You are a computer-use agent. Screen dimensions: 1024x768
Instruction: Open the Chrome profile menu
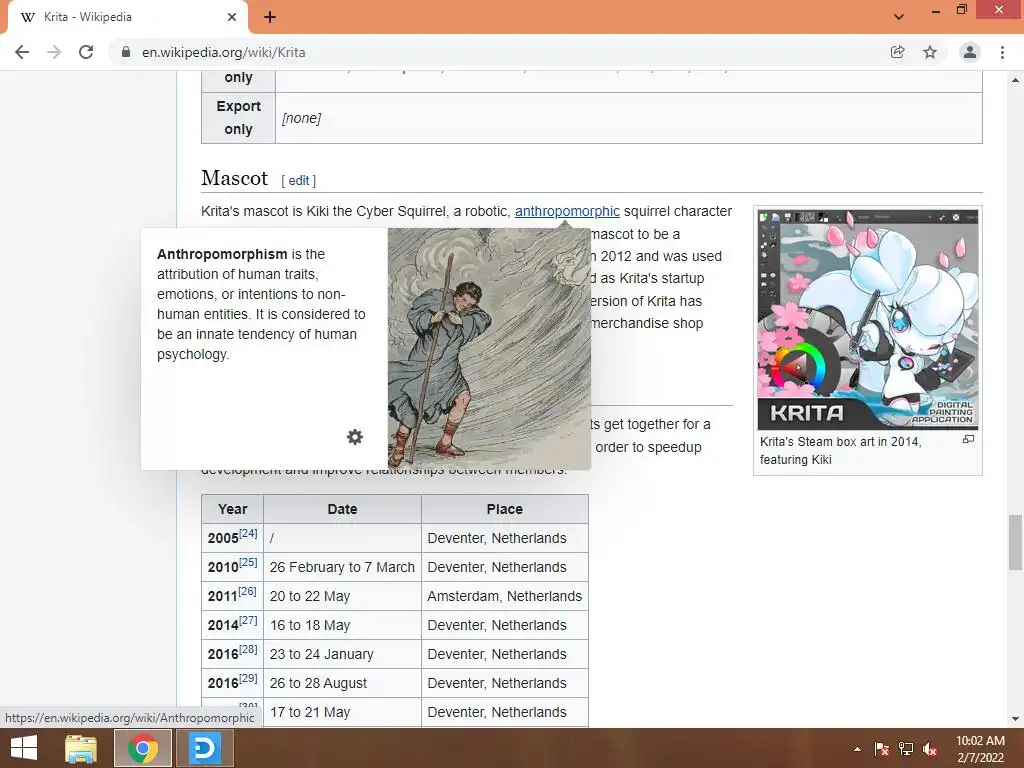pyautogui.click(x=970, y=52)
